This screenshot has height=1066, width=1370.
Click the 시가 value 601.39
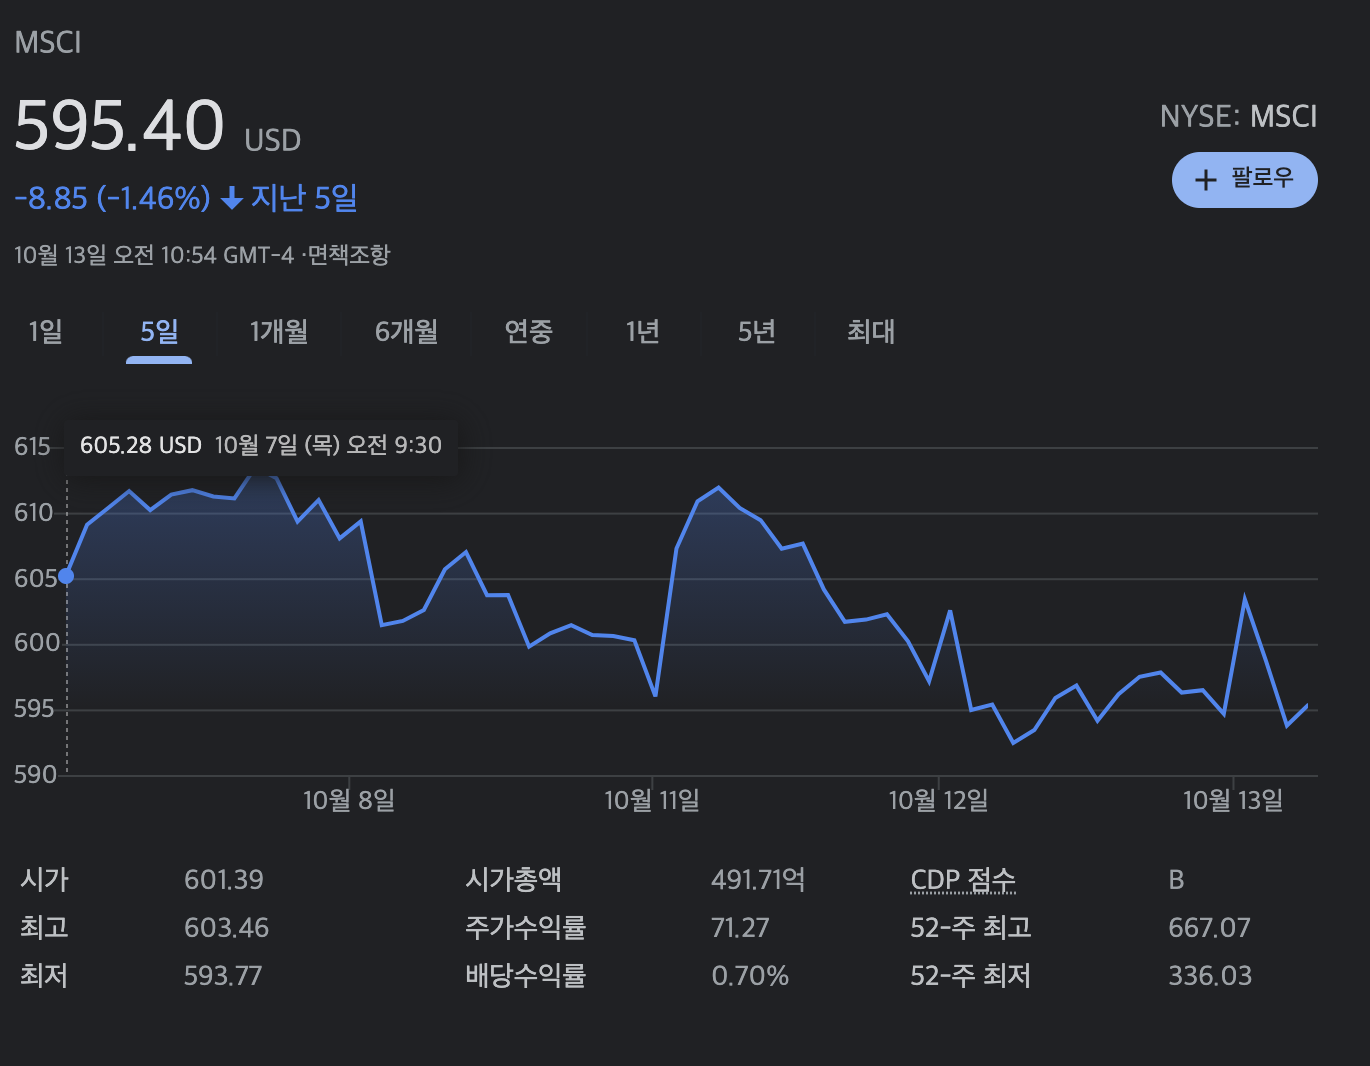[224, 880]
